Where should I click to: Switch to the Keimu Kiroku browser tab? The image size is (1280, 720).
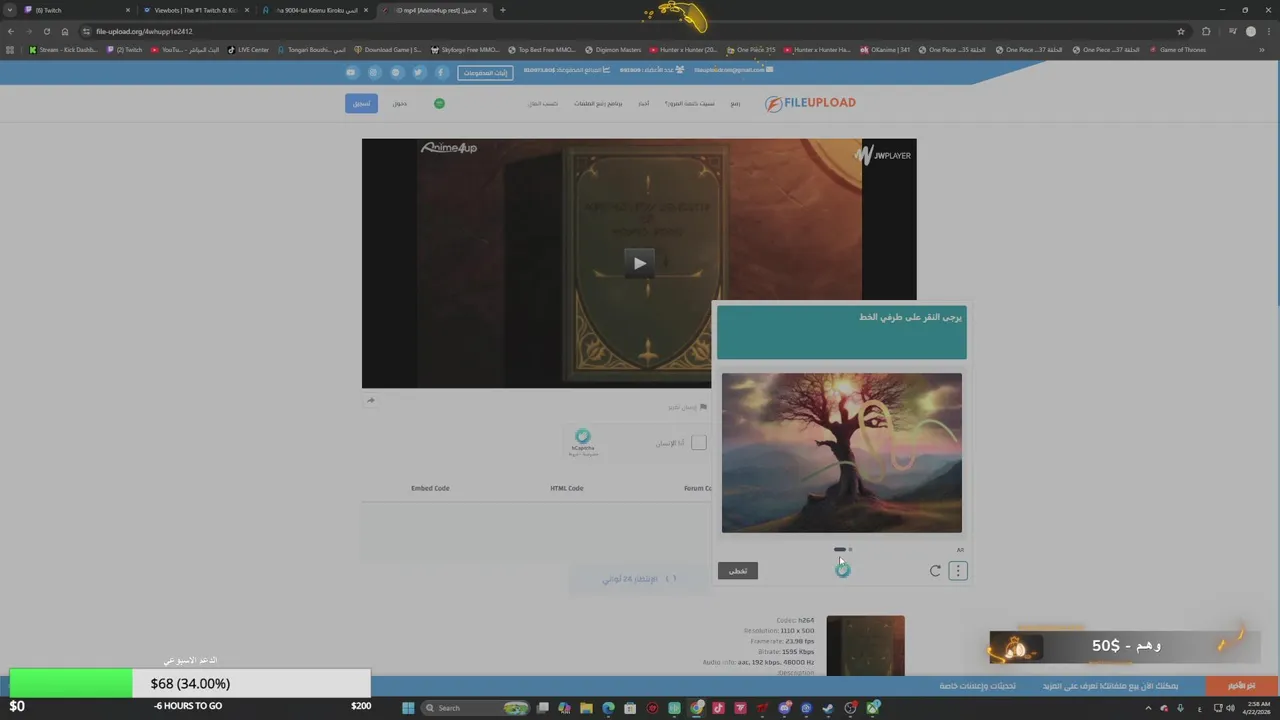315,10
